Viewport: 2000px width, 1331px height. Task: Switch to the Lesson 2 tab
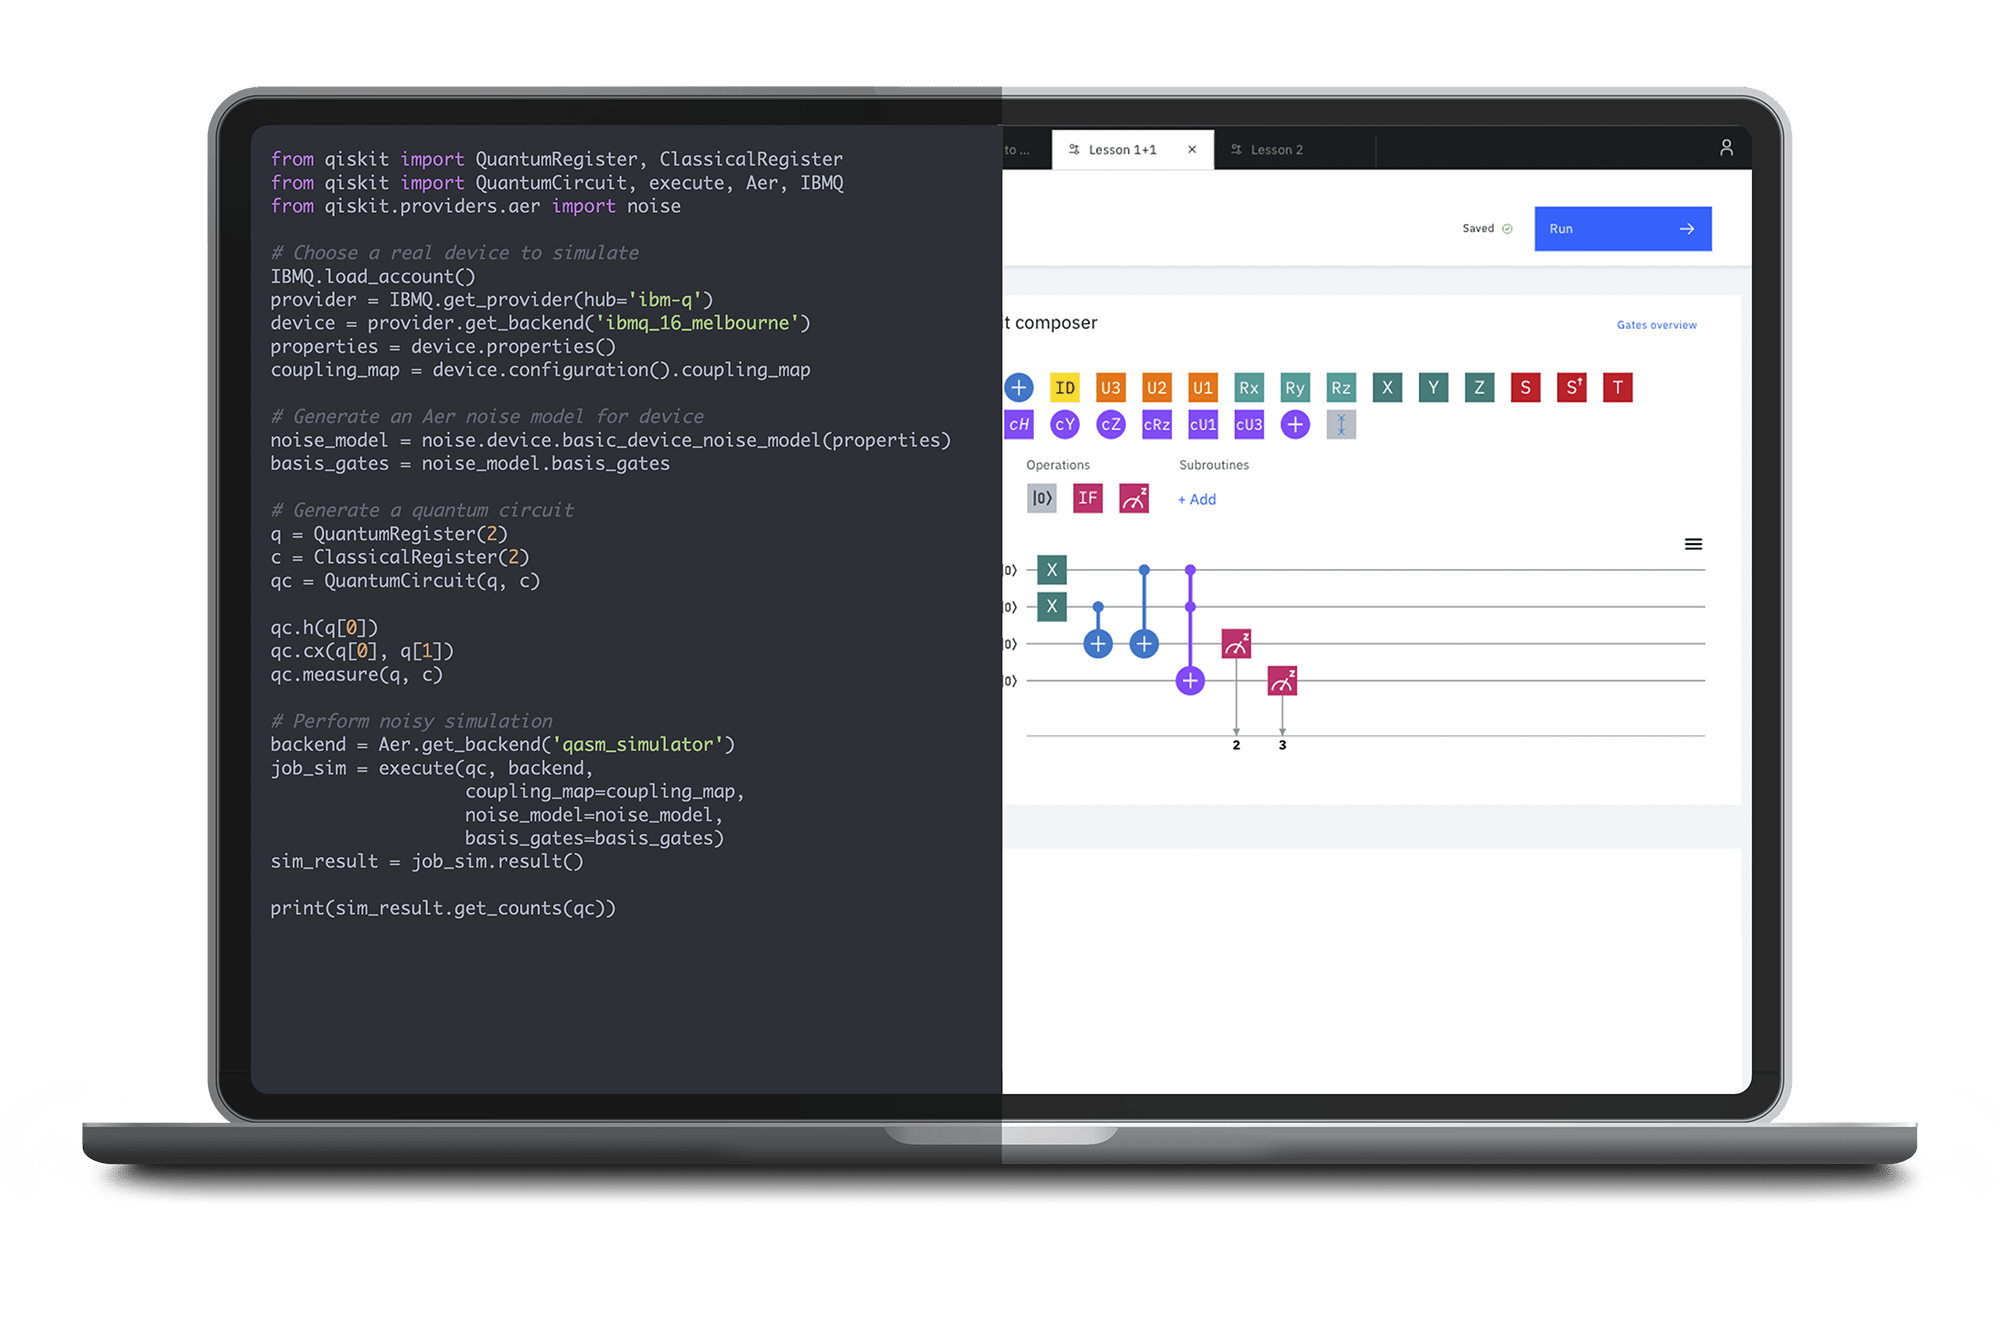click(1276, 150)
